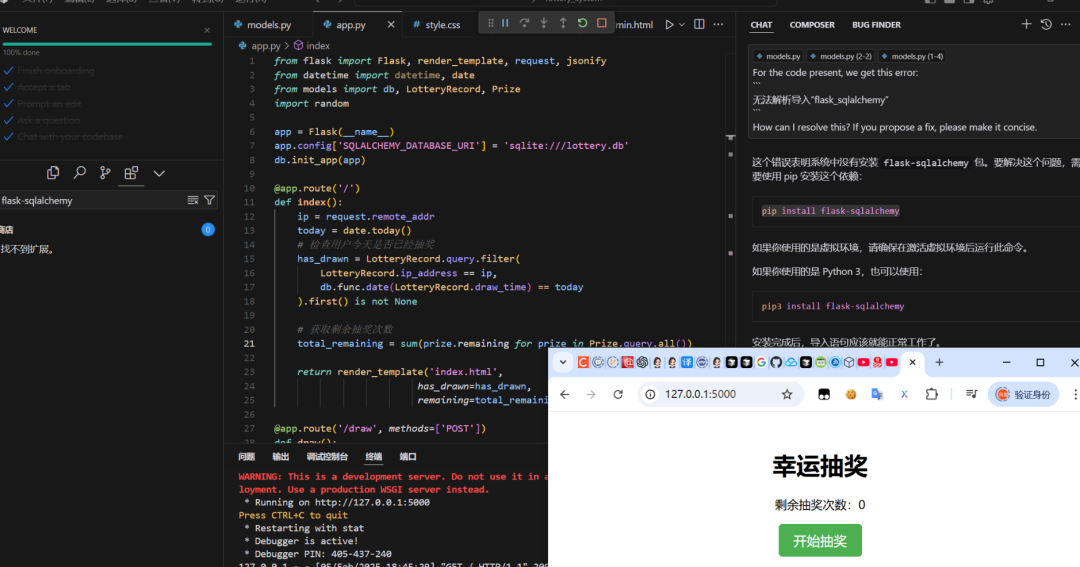Open editor more actions ellipsis
This screenshot has height=567, width=1080.
[x=718, y=25]
